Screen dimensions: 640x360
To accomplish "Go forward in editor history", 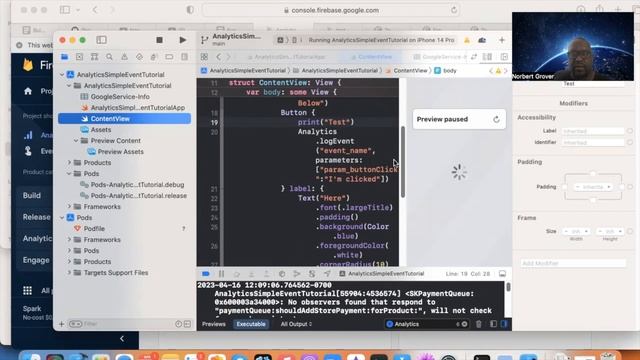I will (229, 57).
